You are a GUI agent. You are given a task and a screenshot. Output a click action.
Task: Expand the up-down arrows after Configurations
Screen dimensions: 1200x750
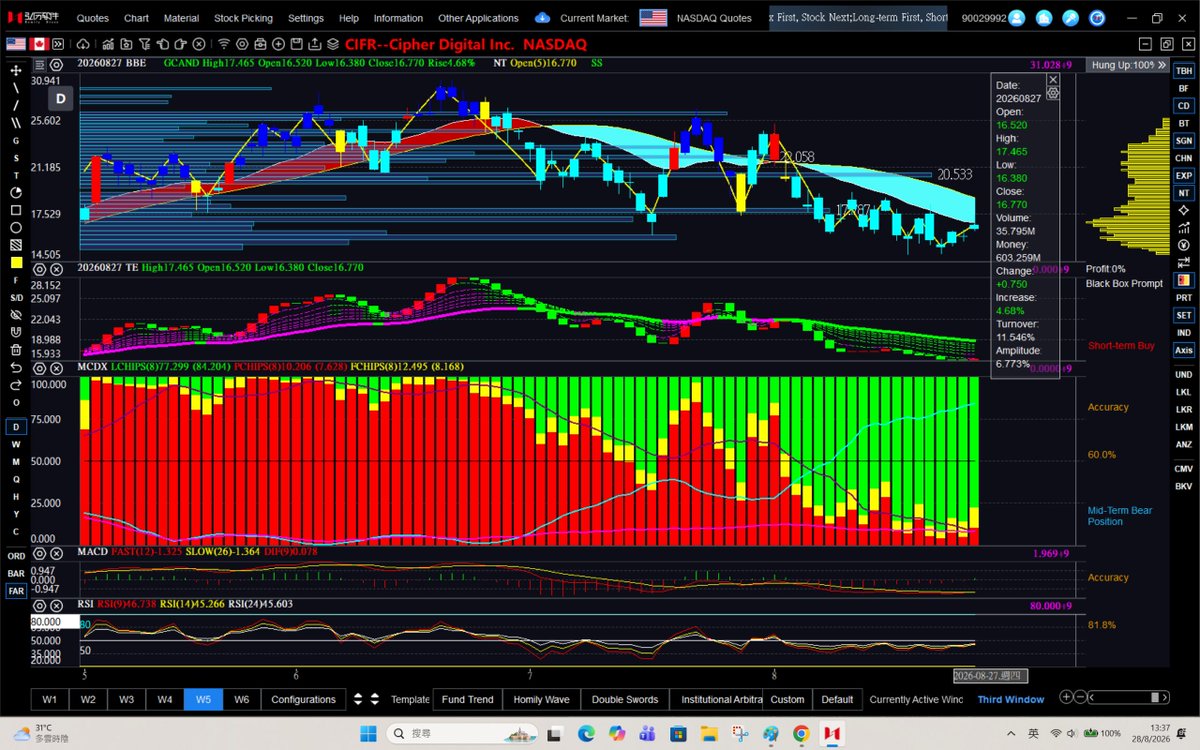359,699
